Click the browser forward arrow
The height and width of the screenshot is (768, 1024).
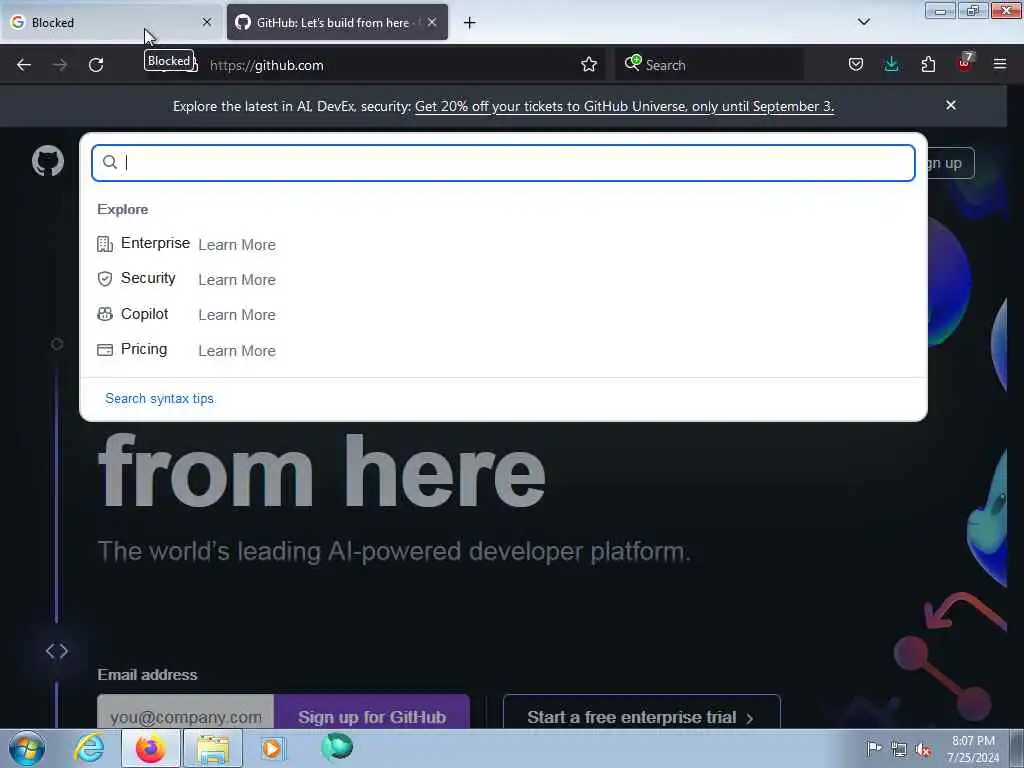60,65
